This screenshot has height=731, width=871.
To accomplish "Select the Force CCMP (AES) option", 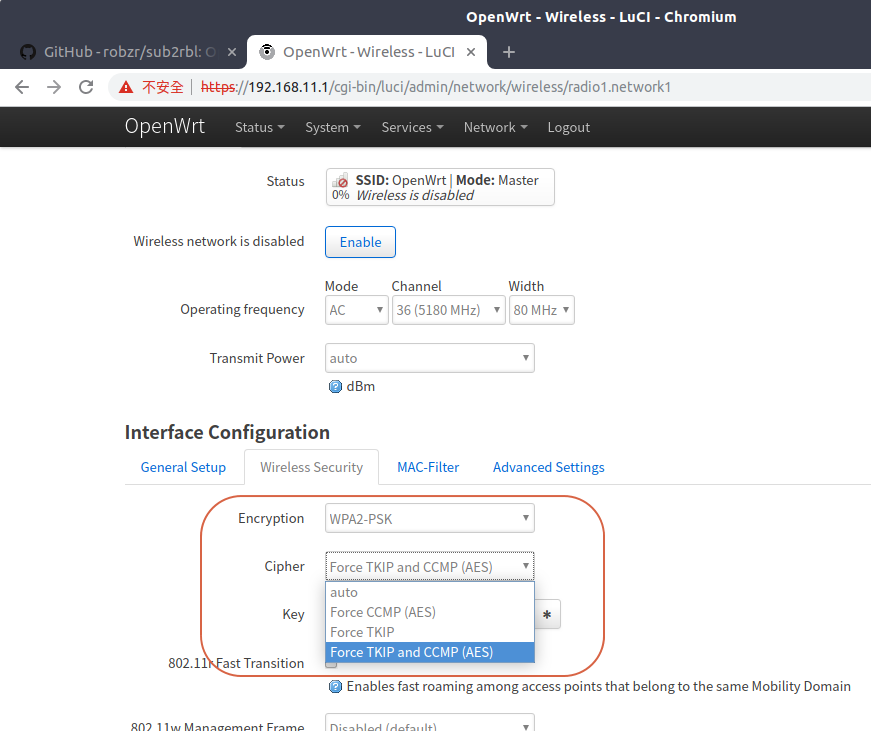I will click(x=430, y=612).
